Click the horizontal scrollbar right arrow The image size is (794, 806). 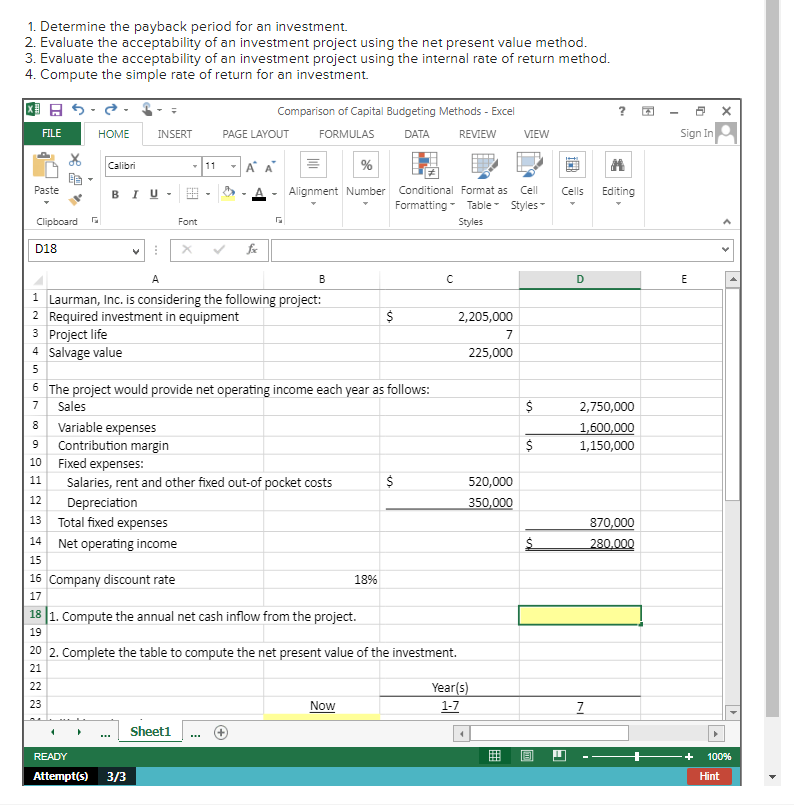point(715,734)
